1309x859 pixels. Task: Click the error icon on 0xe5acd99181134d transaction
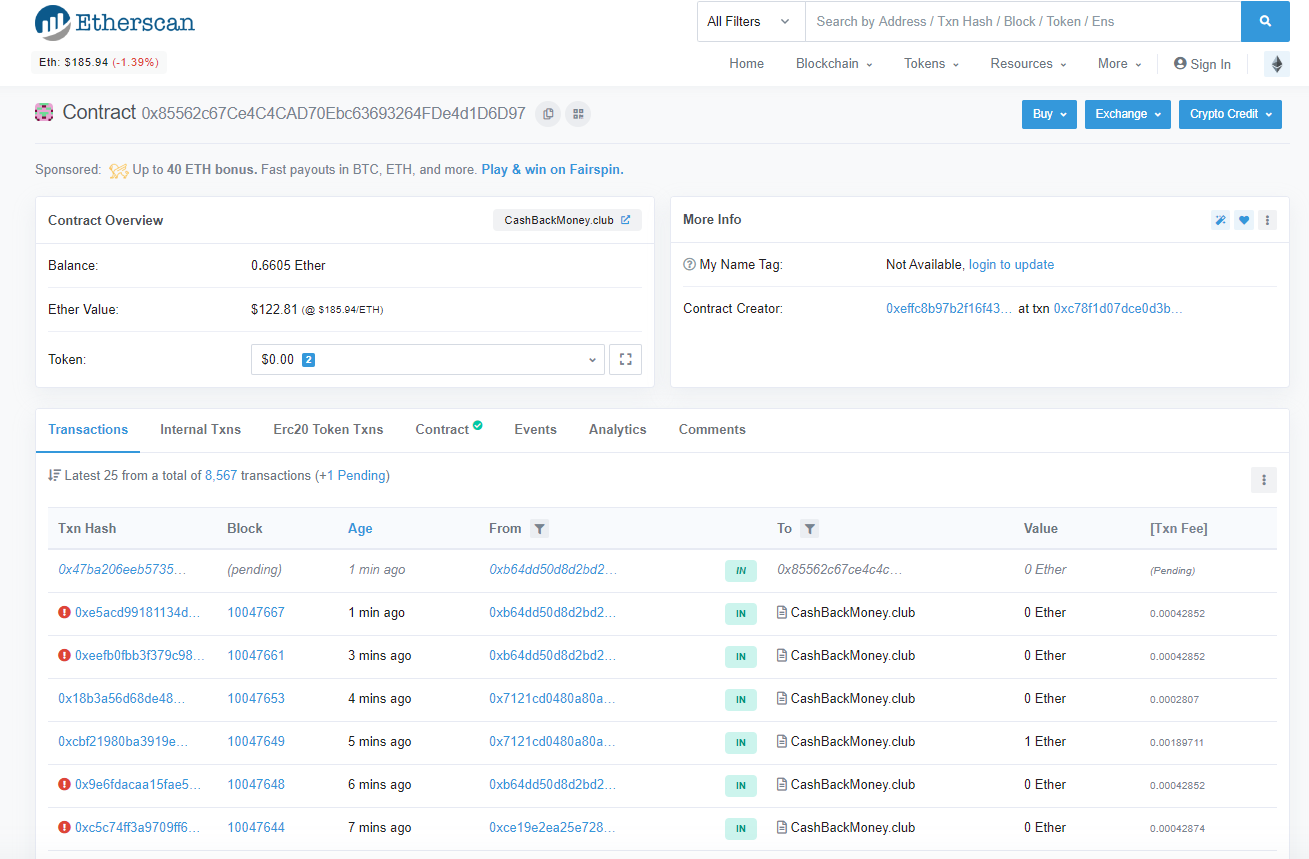[x=64, y=613]
